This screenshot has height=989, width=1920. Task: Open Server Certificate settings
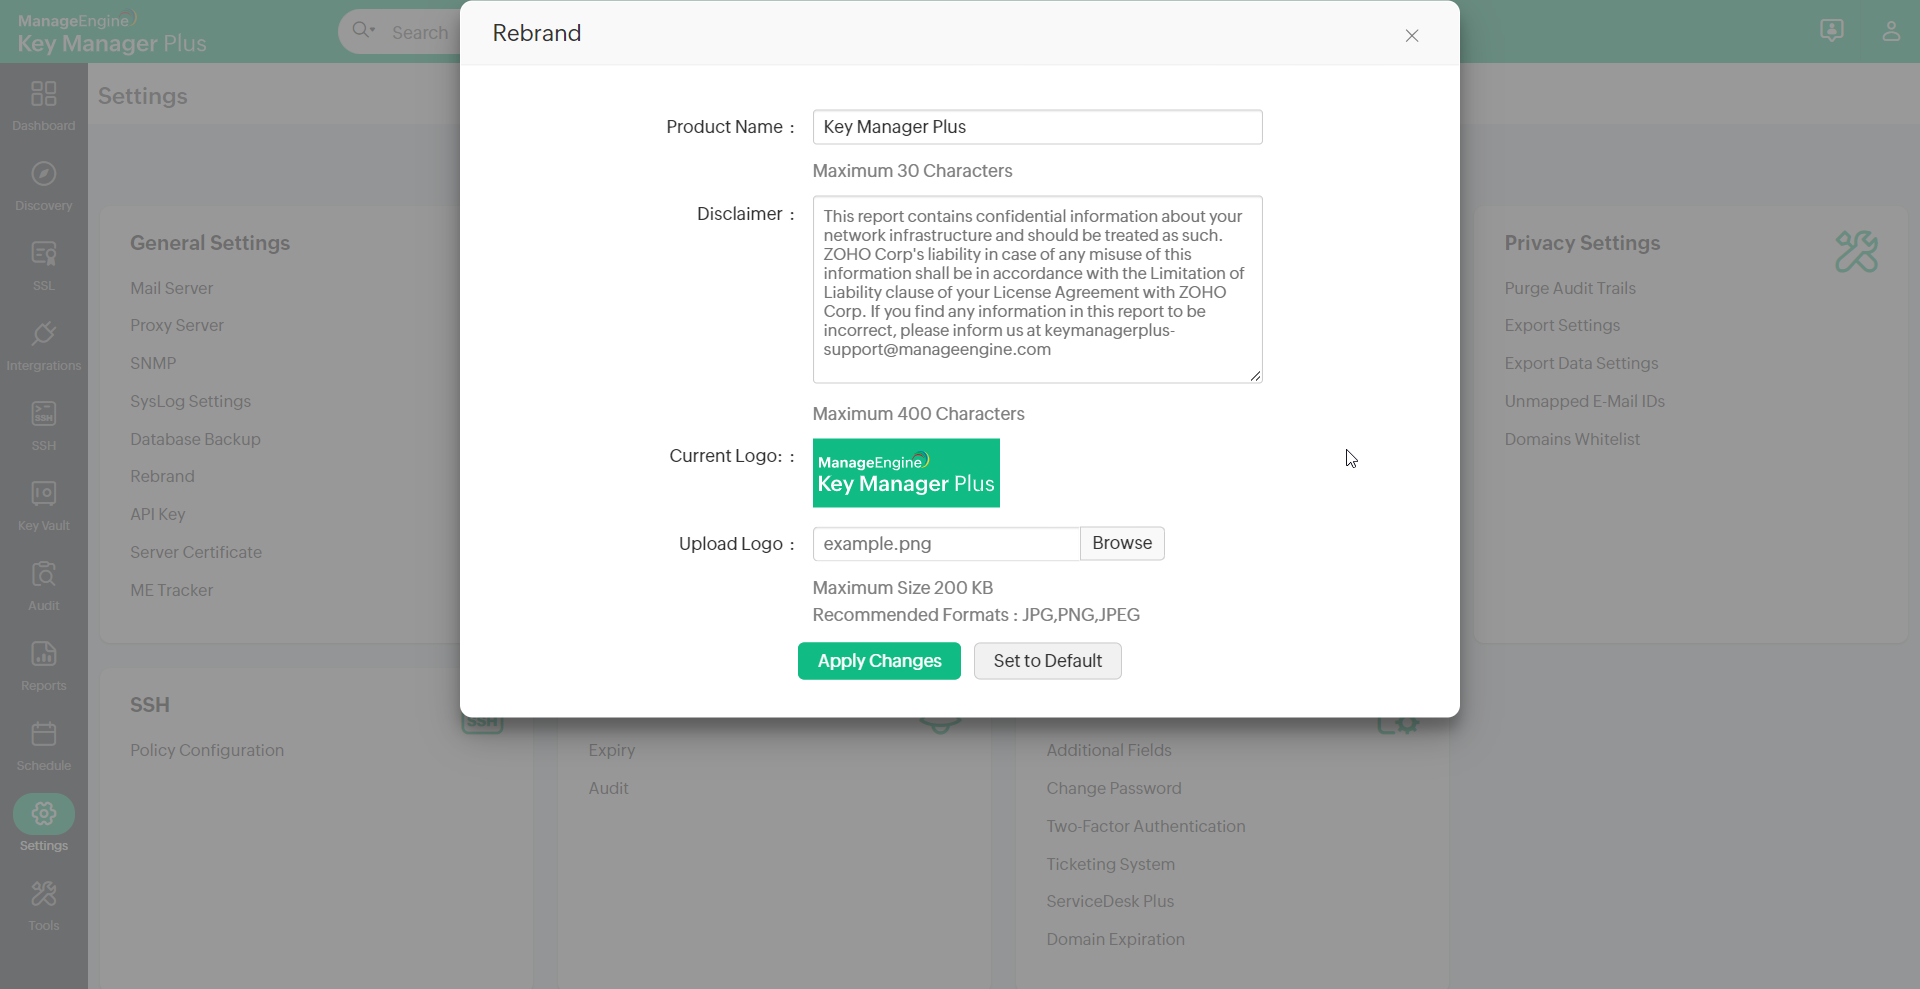coord(196,553)
